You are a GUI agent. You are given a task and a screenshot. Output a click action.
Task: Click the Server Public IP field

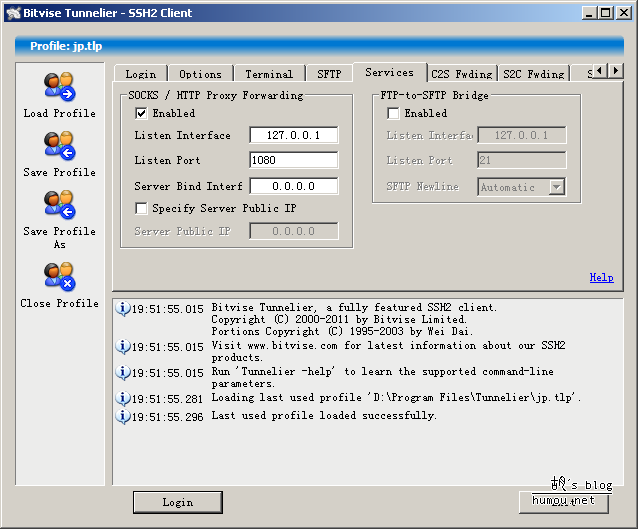293,231
